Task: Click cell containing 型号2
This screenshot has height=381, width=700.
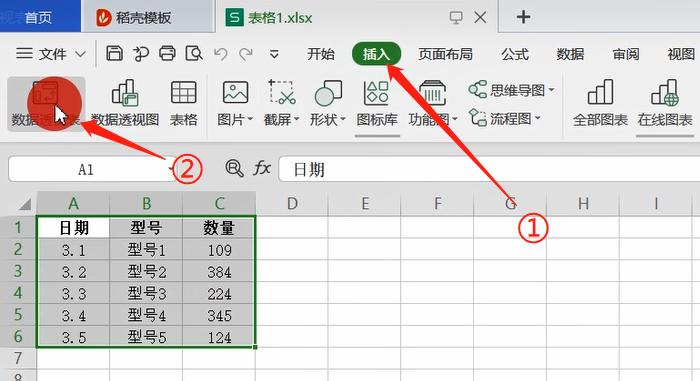Action: pos(146,272)
